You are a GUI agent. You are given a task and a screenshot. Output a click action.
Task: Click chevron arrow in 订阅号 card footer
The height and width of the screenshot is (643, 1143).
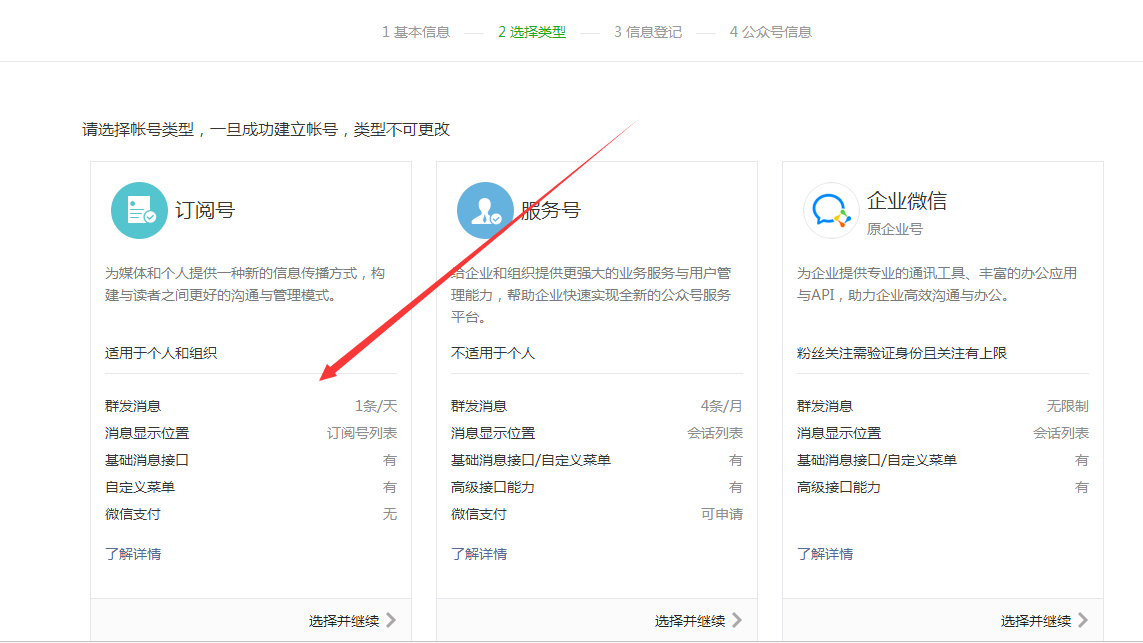point(391,620)
